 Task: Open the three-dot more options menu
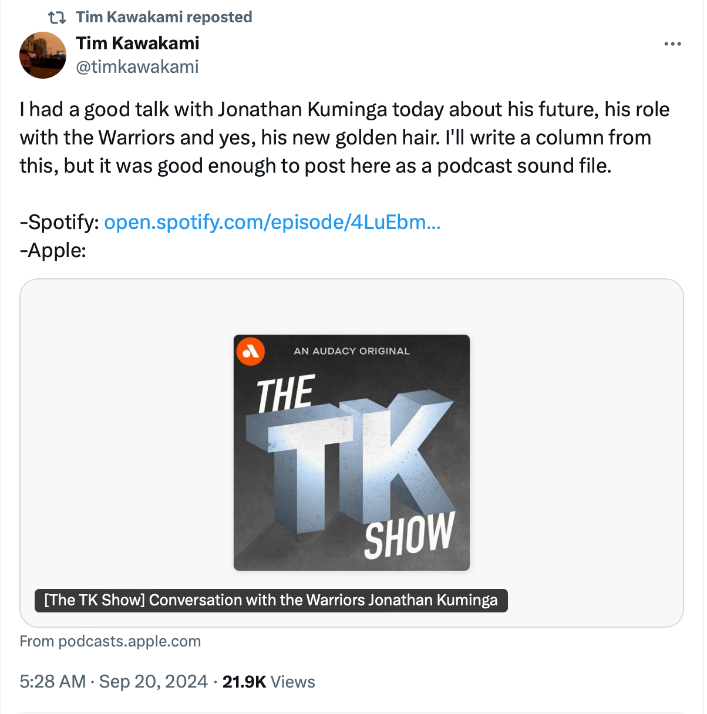coord(673,44)
